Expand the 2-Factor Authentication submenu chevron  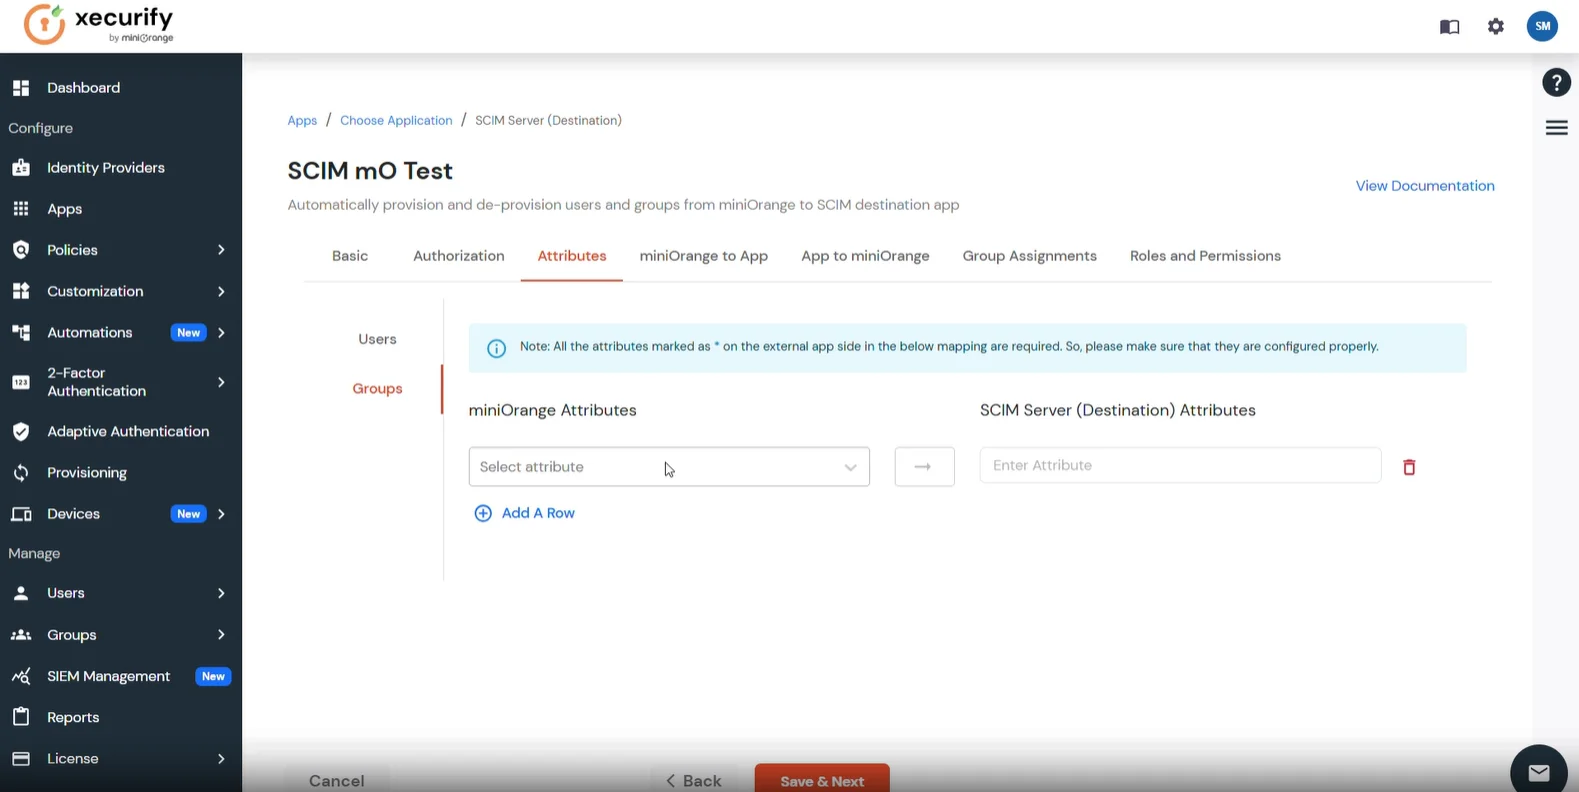(x=221, y=382)
